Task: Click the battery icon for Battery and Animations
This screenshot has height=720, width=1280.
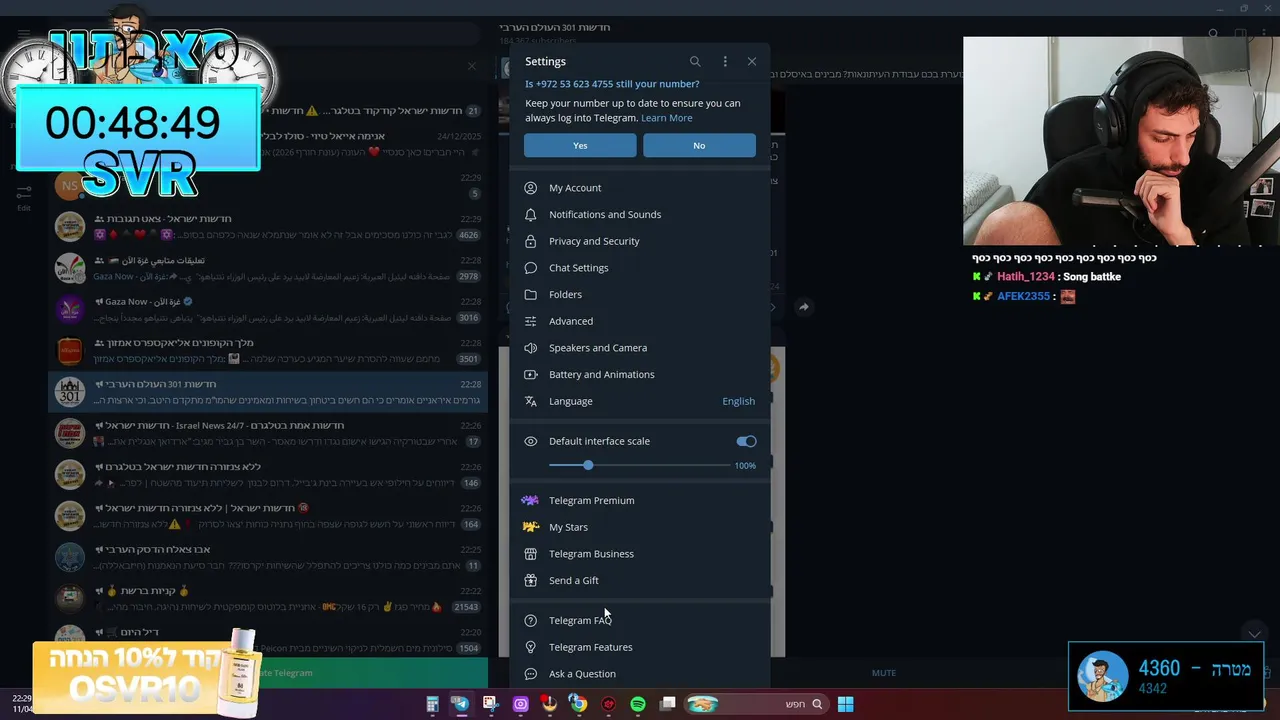Action: point(530,374)
